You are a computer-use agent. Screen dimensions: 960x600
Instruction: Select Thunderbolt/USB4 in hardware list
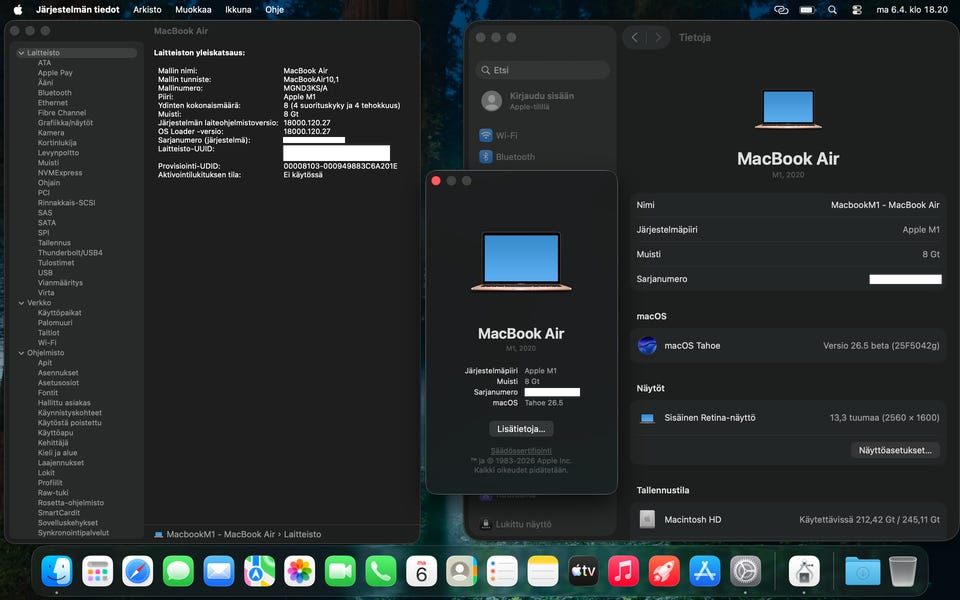[x=70, y=253]
